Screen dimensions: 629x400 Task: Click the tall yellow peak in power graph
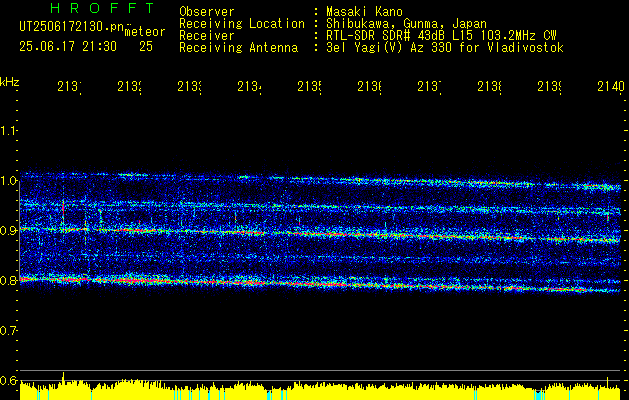63,379
